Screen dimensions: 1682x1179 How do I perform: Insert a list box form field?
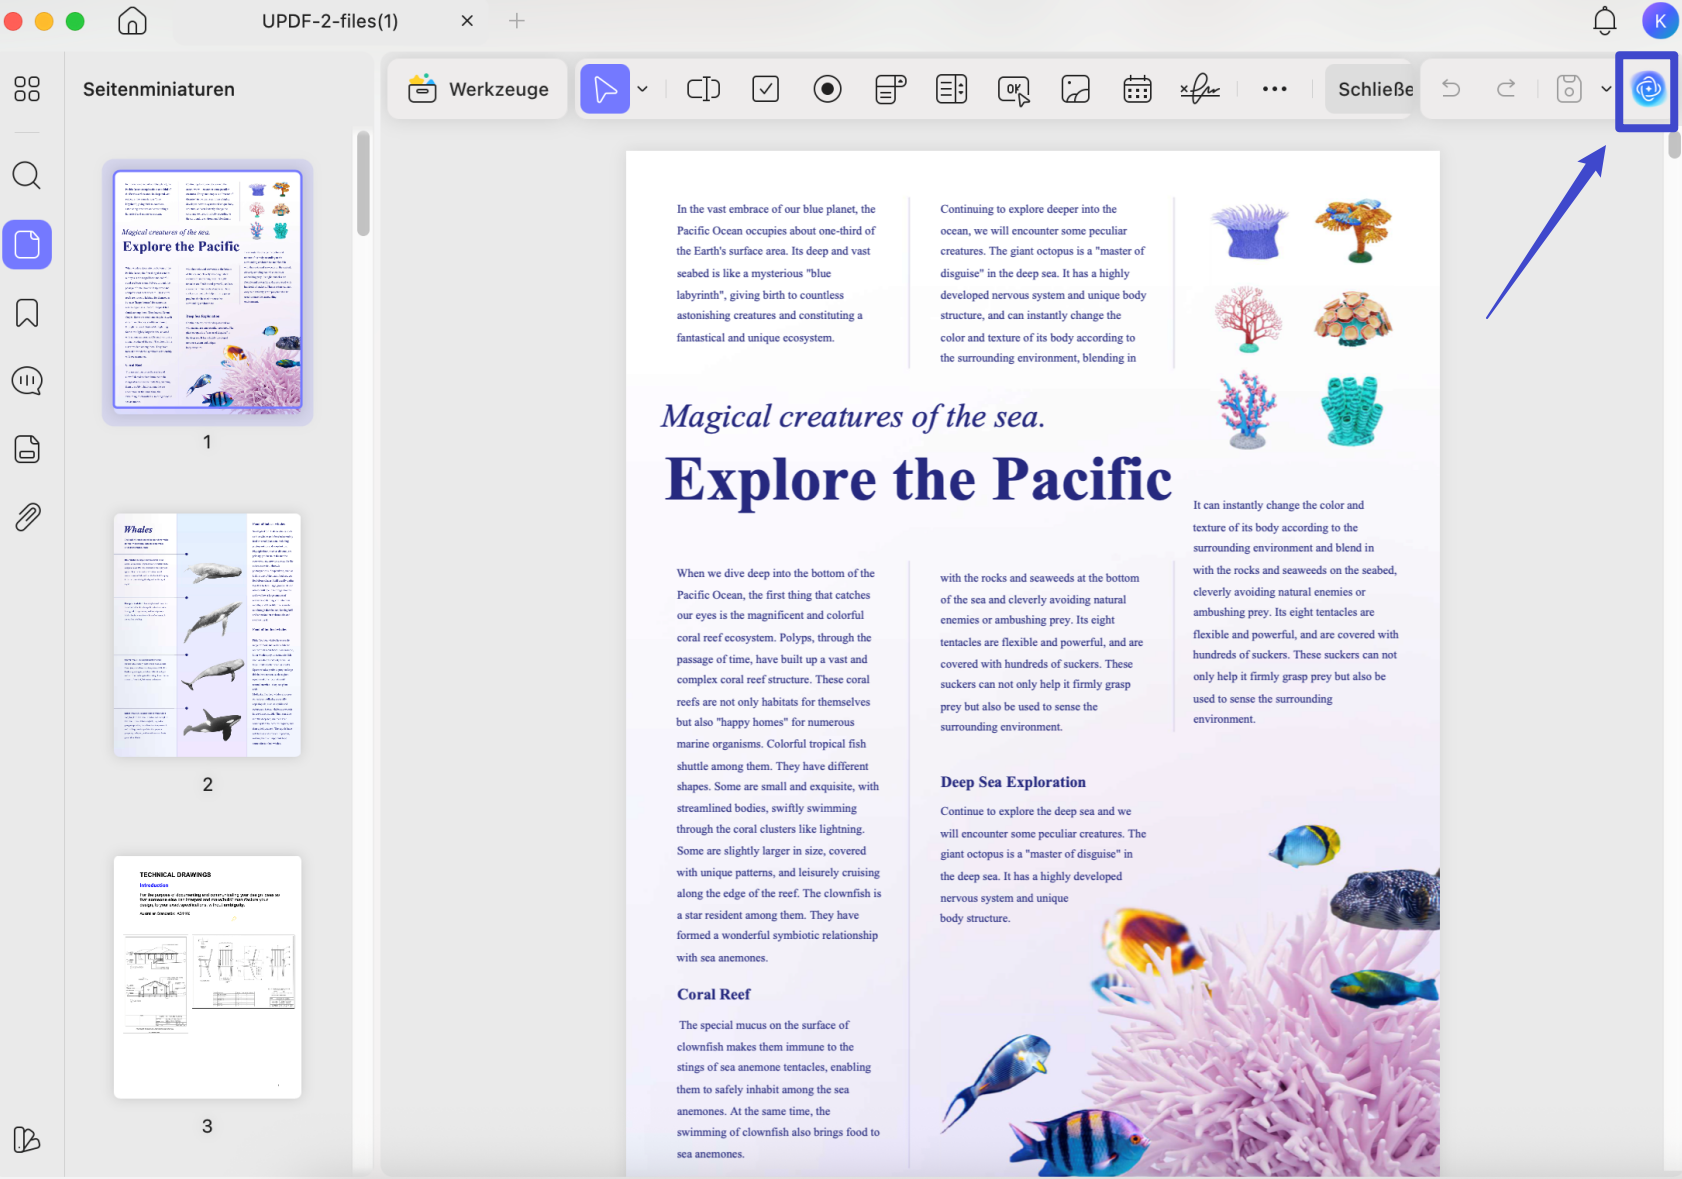pos(952,89)
